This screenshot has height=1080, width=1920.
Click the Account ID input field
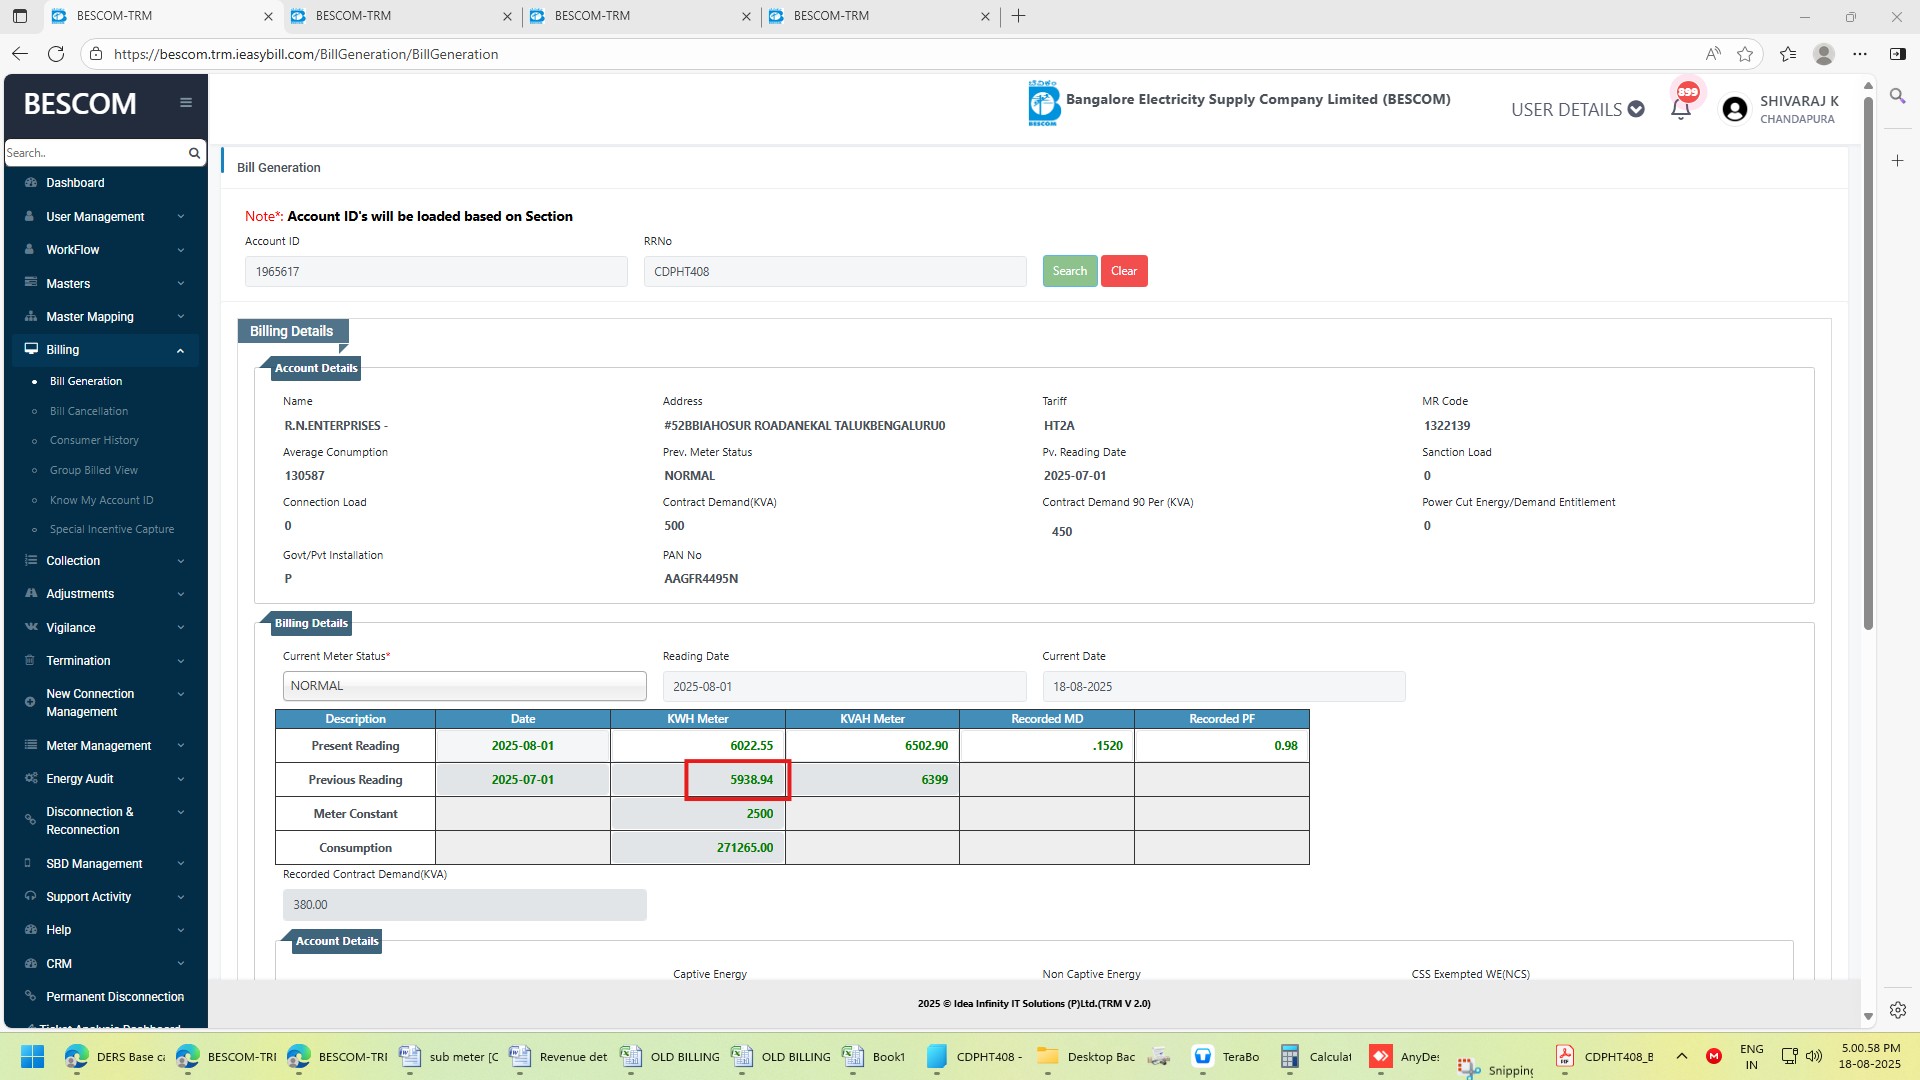(x=436, y=272)
